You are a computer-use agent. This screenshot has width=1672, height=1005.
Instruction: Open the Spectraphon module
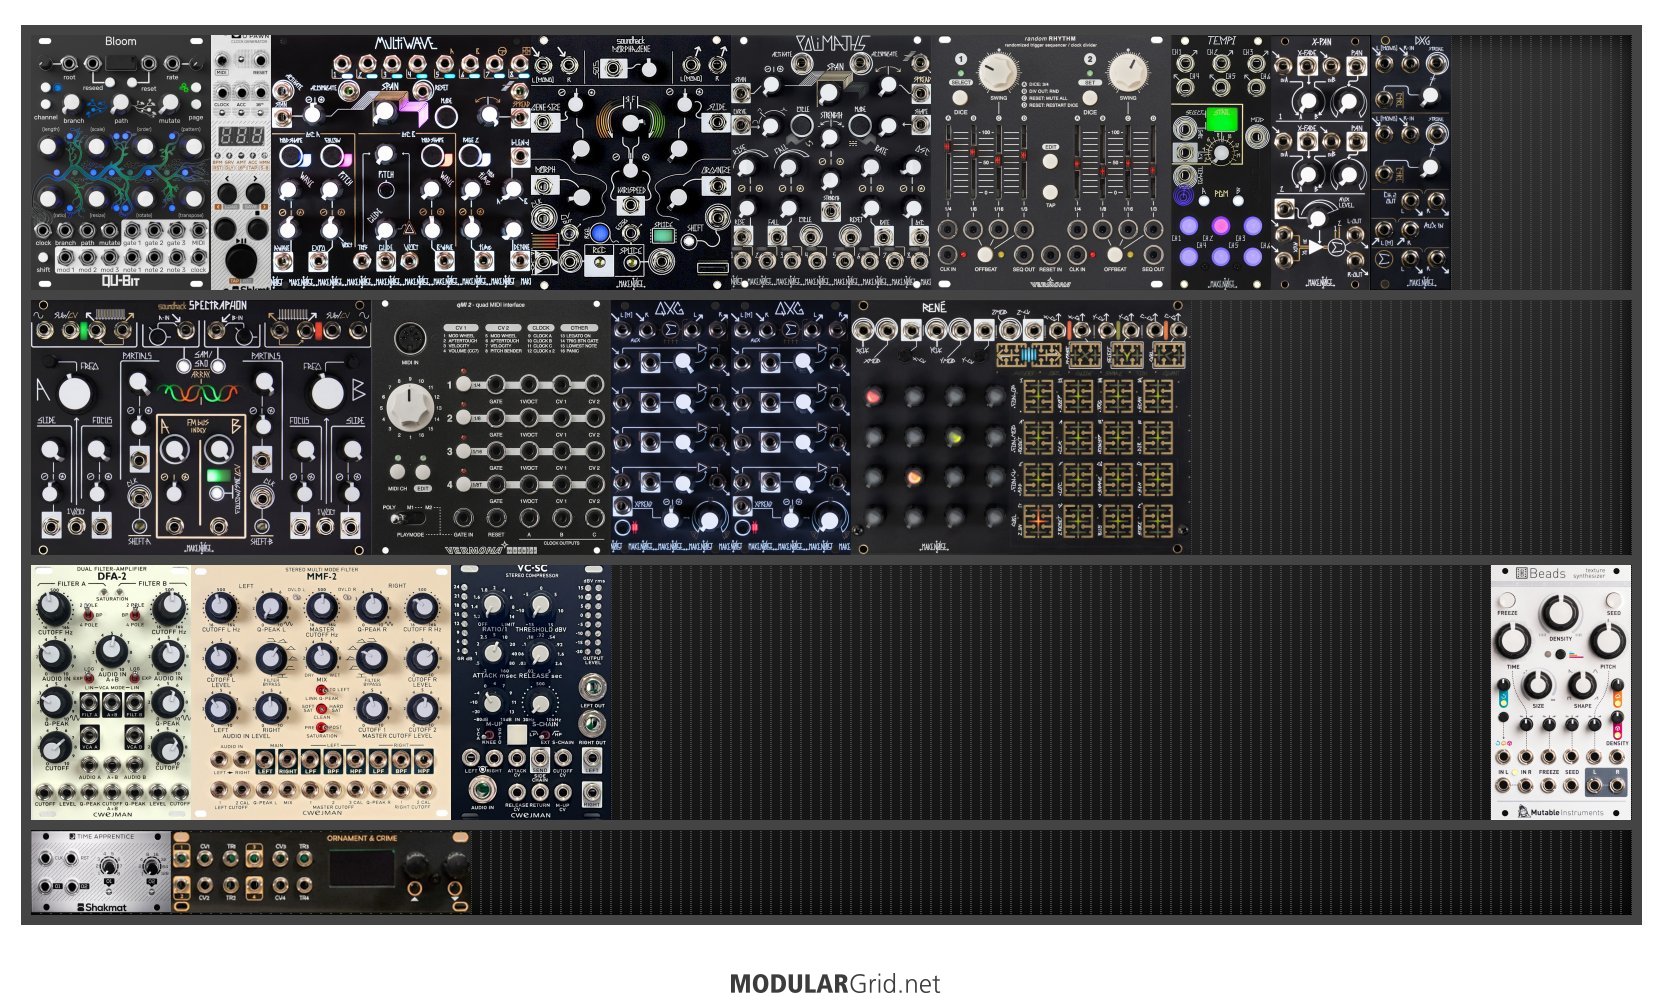(201, 428)
